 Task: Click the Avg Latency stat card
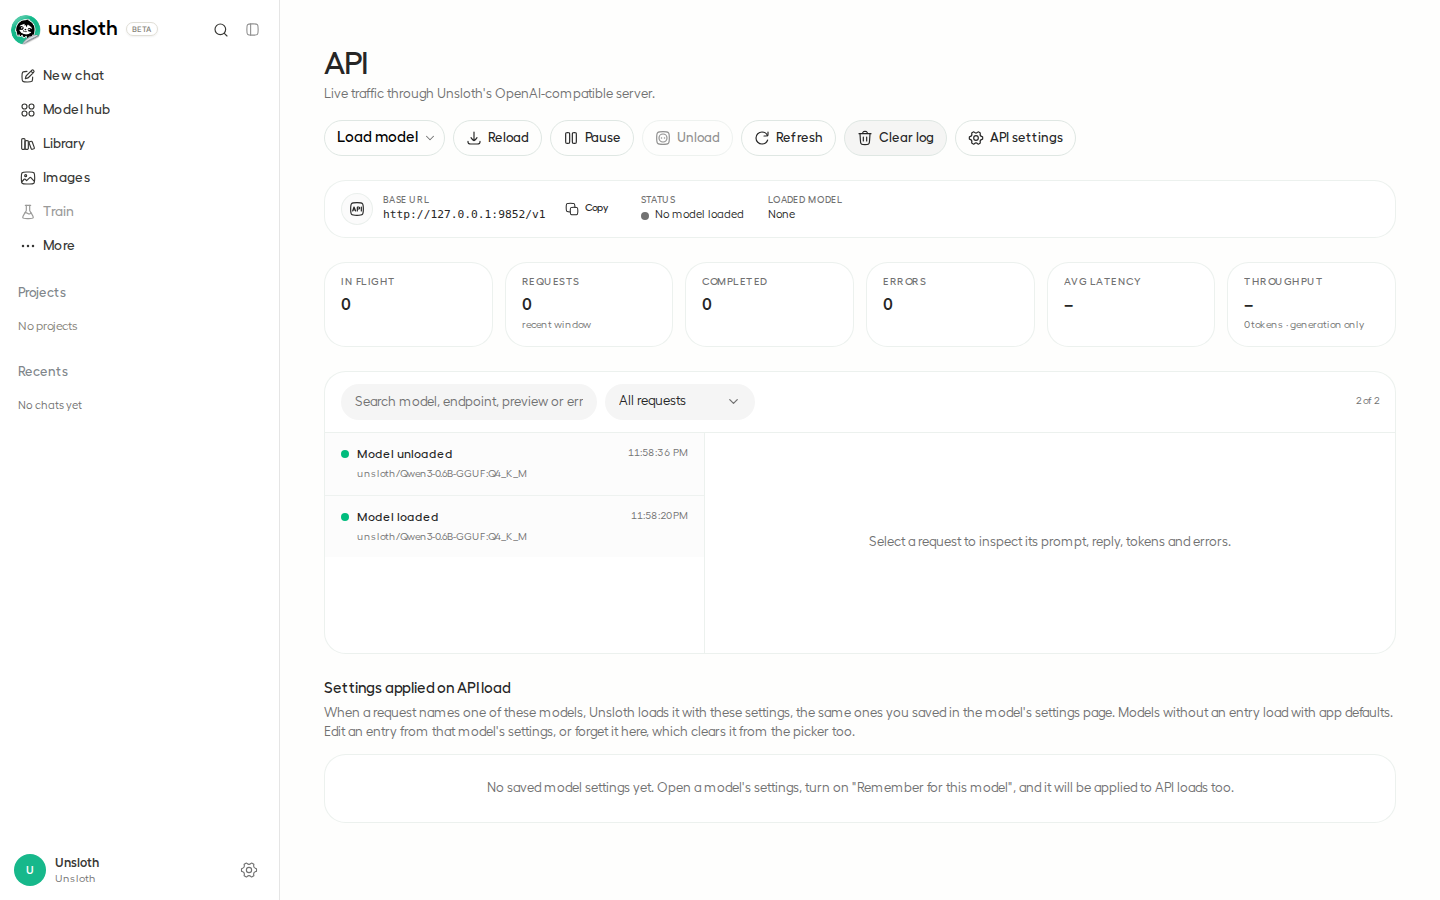1131,305
